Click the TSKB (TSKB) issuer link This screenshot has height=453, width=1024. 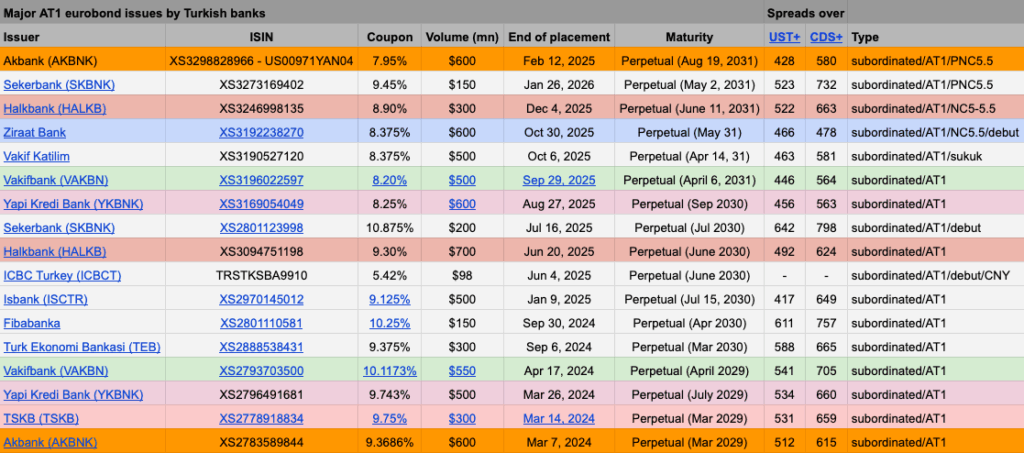(41, 418)
